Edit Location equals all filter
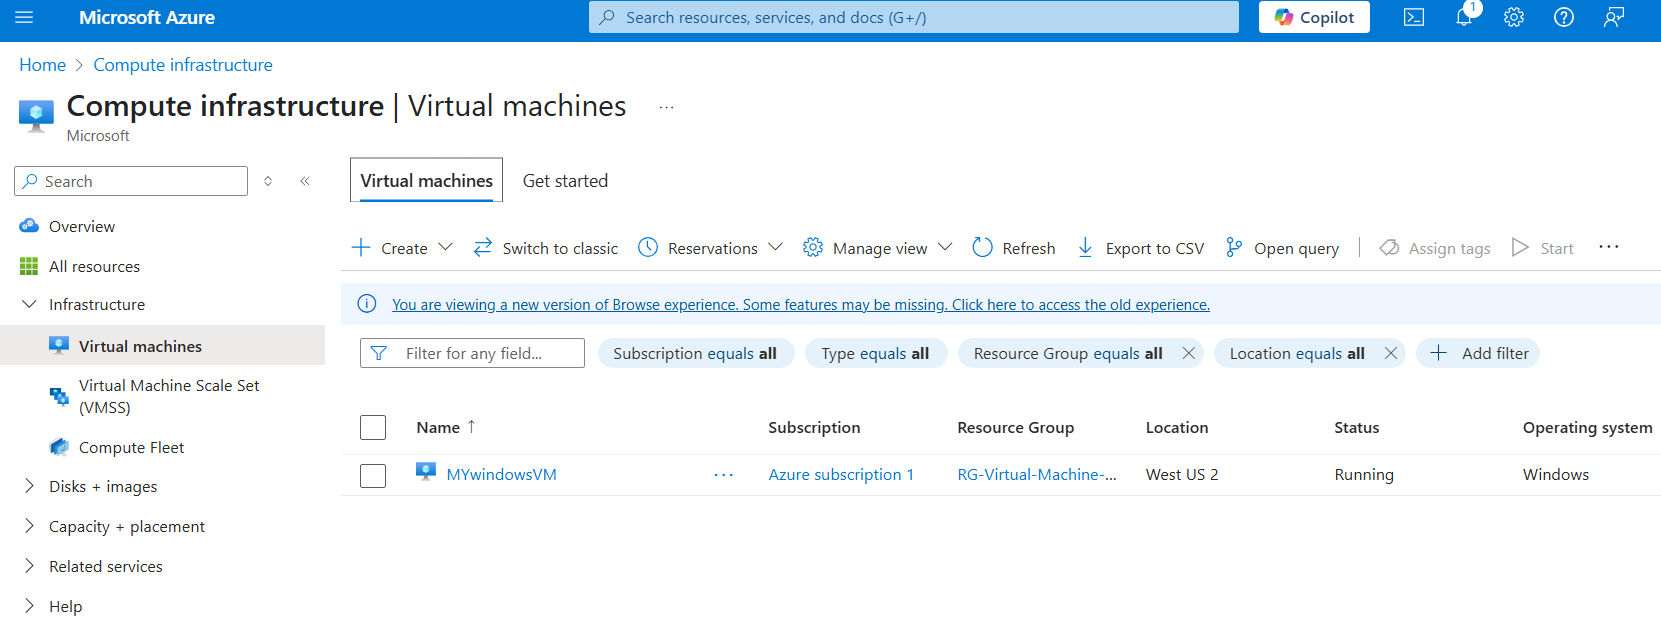This screenshot has height=626, width=1661. click(x=1297, y=353)
